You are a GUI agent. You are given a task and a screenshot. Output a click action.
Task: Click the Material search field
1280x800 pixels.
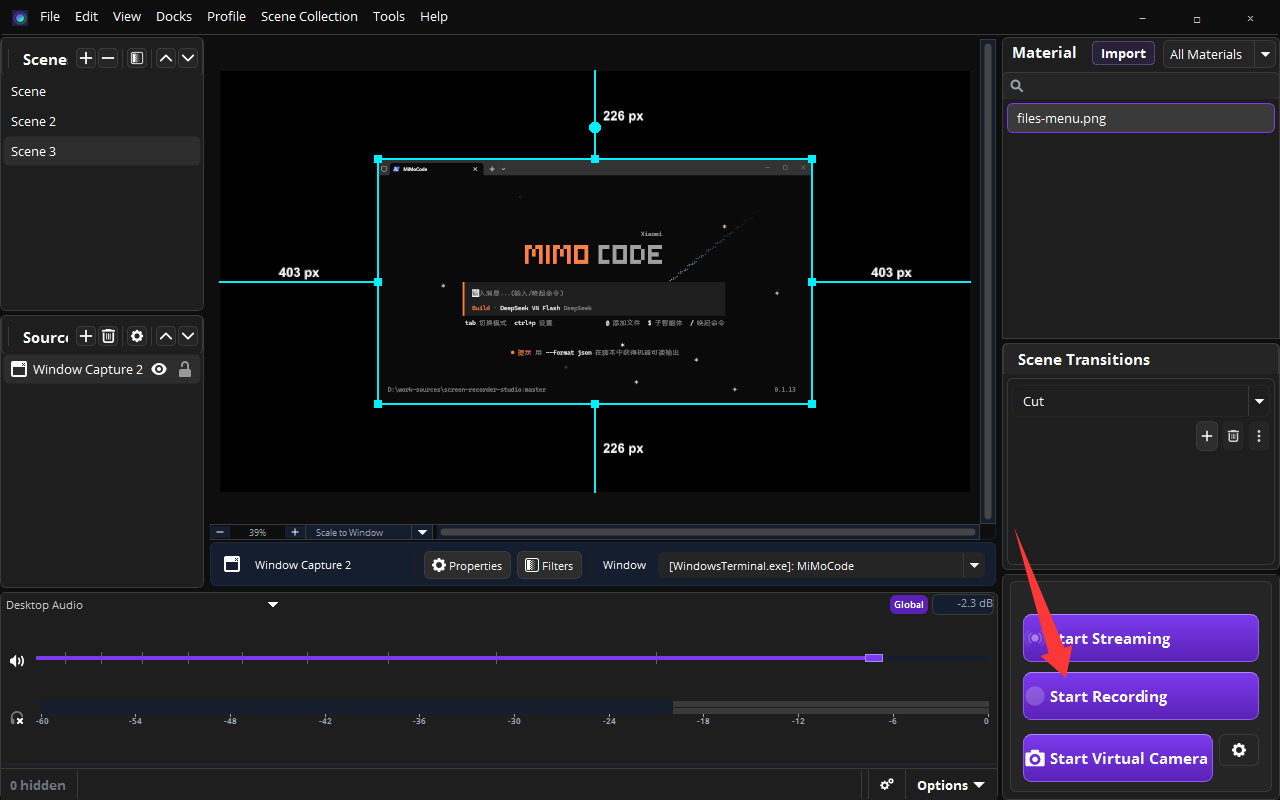coord(1141,86)
